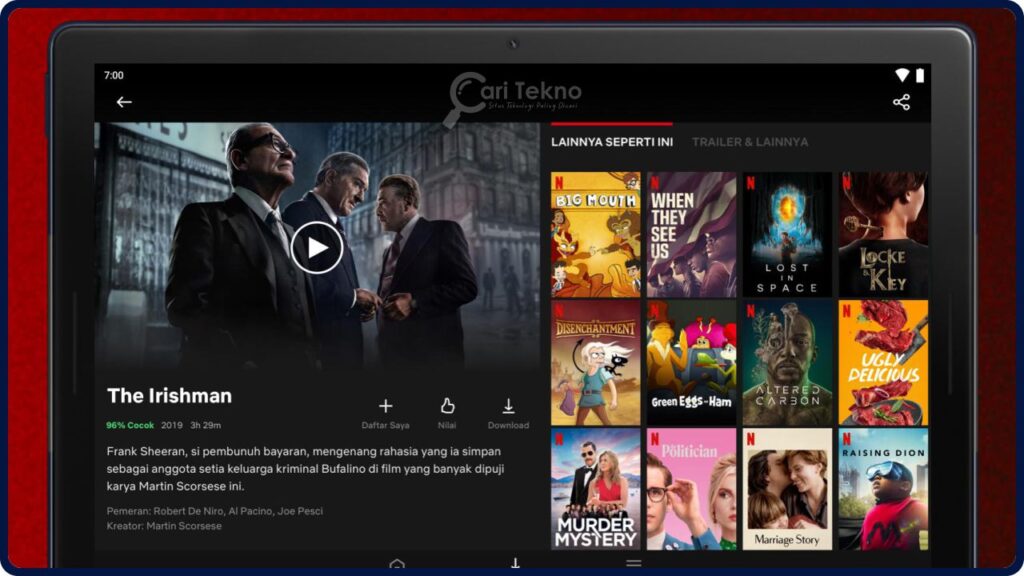
Task: Open the Trailer & Lainnya tab
Action: tap(750, 142)
